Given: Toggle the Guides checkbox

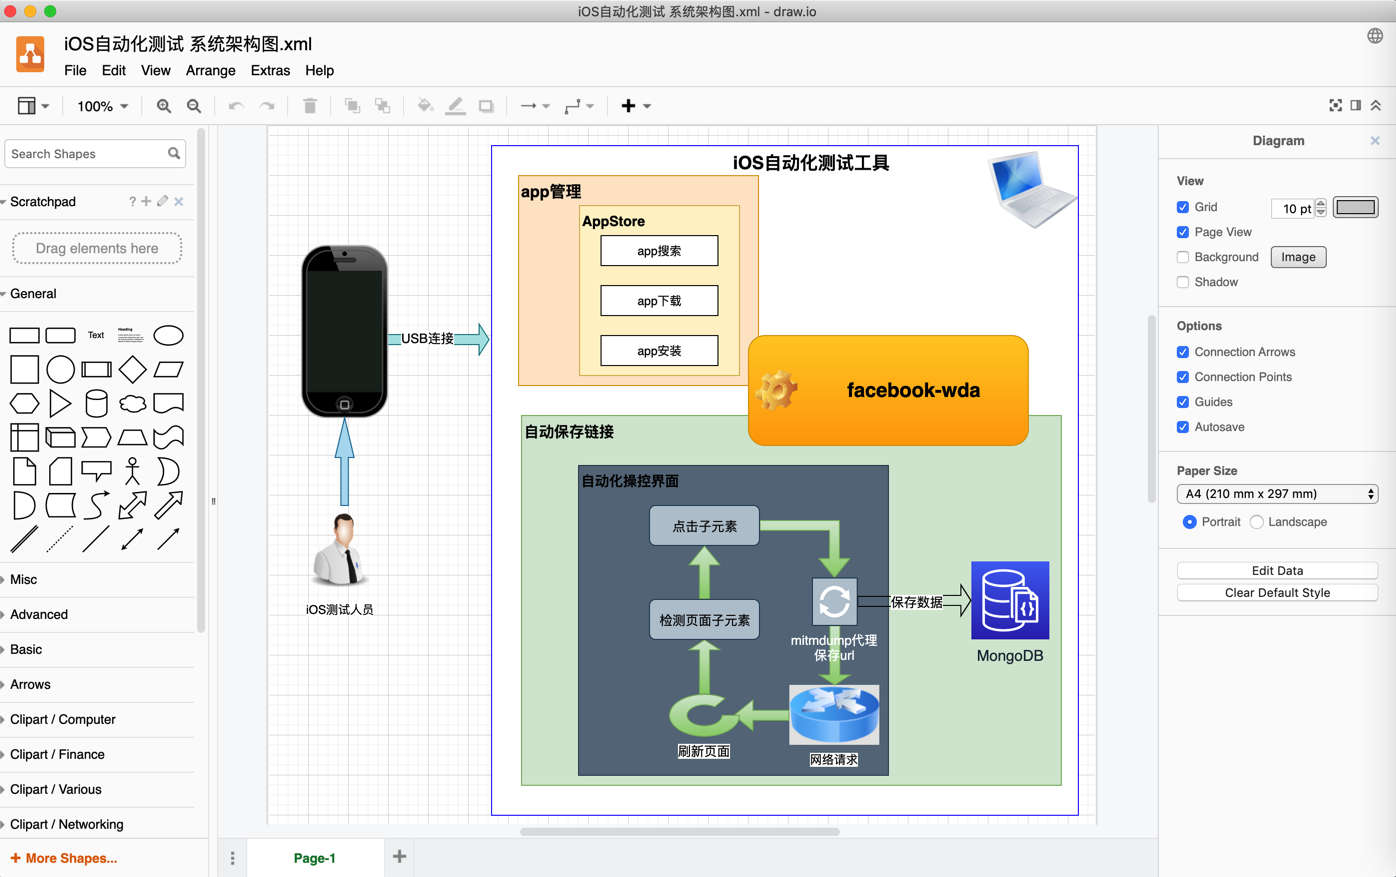Looking at the screenshot, I should point(1183,402).
